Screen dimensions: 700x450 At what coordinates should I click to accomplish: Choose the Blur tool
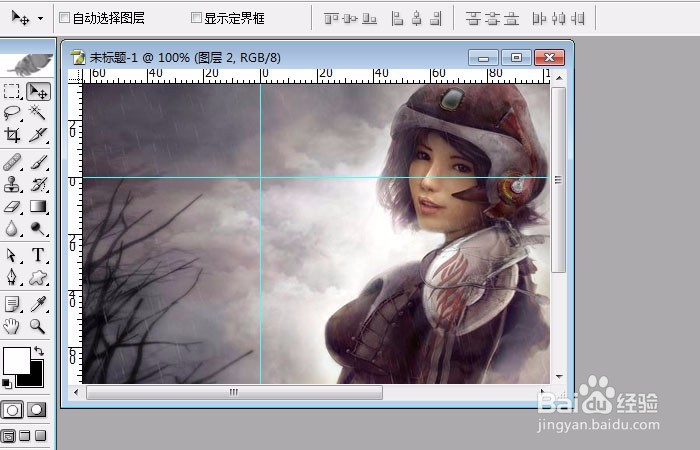(12, 229)
